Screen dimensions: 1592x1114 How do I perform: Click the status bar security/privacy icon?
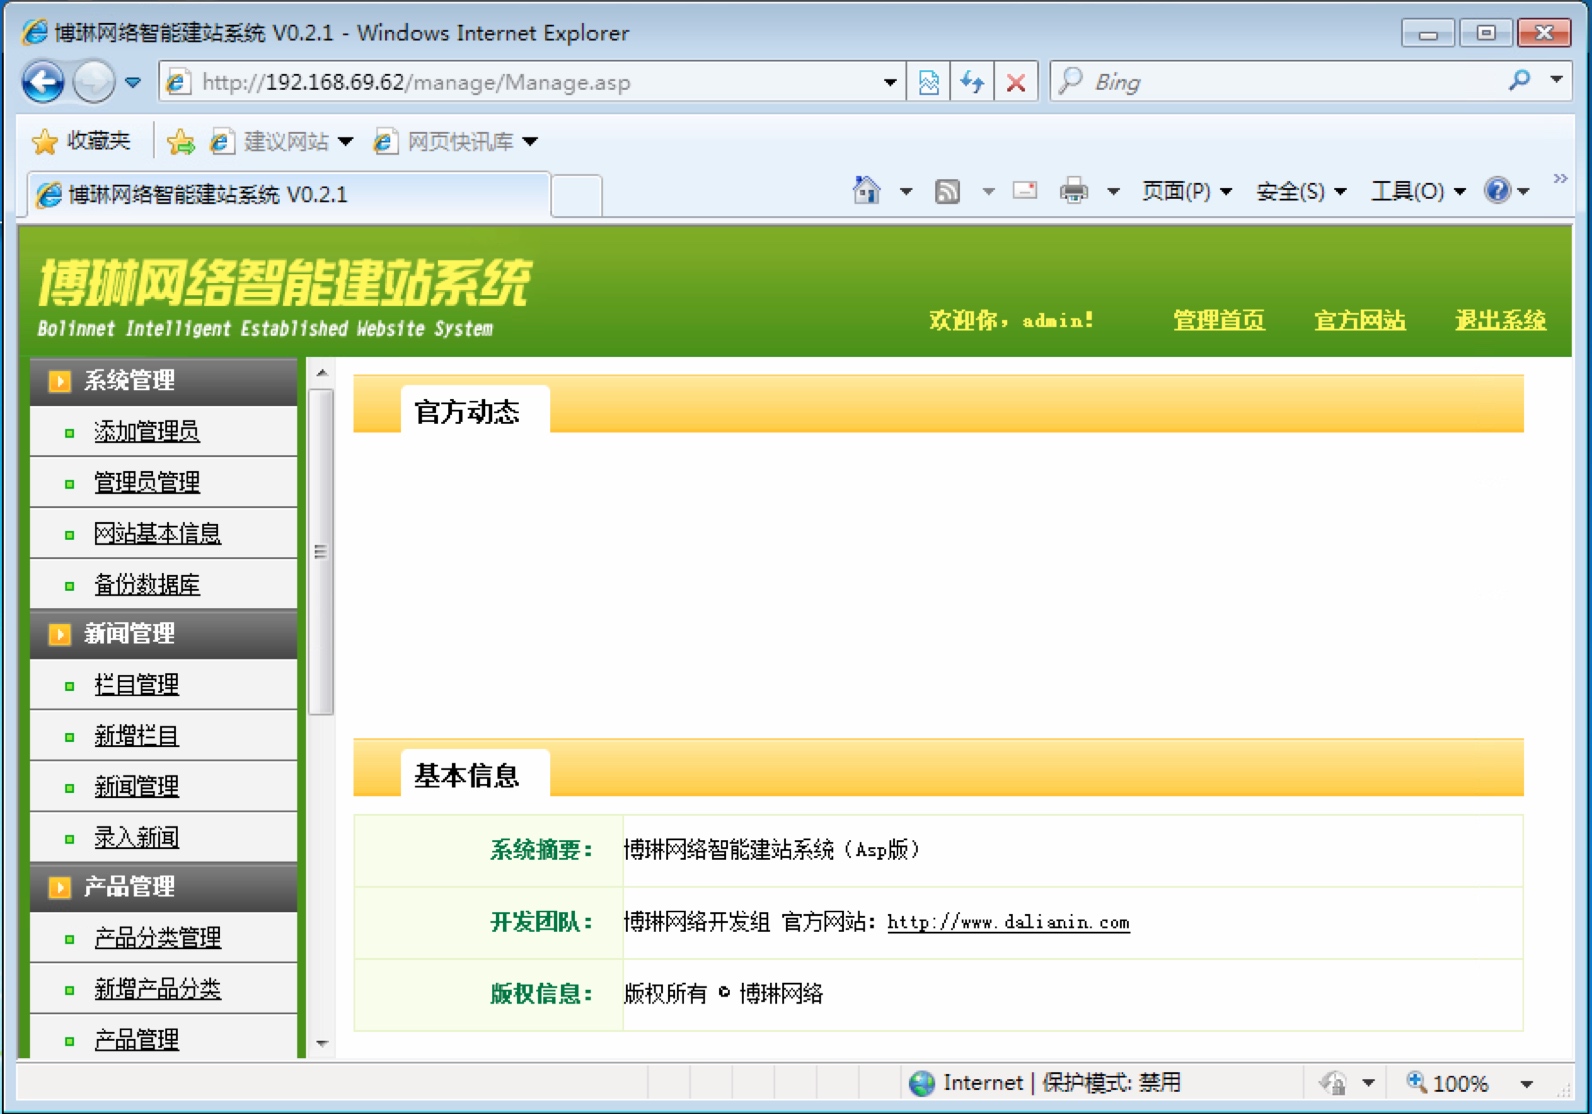pyautogui.click(x=1333, y=1083)
